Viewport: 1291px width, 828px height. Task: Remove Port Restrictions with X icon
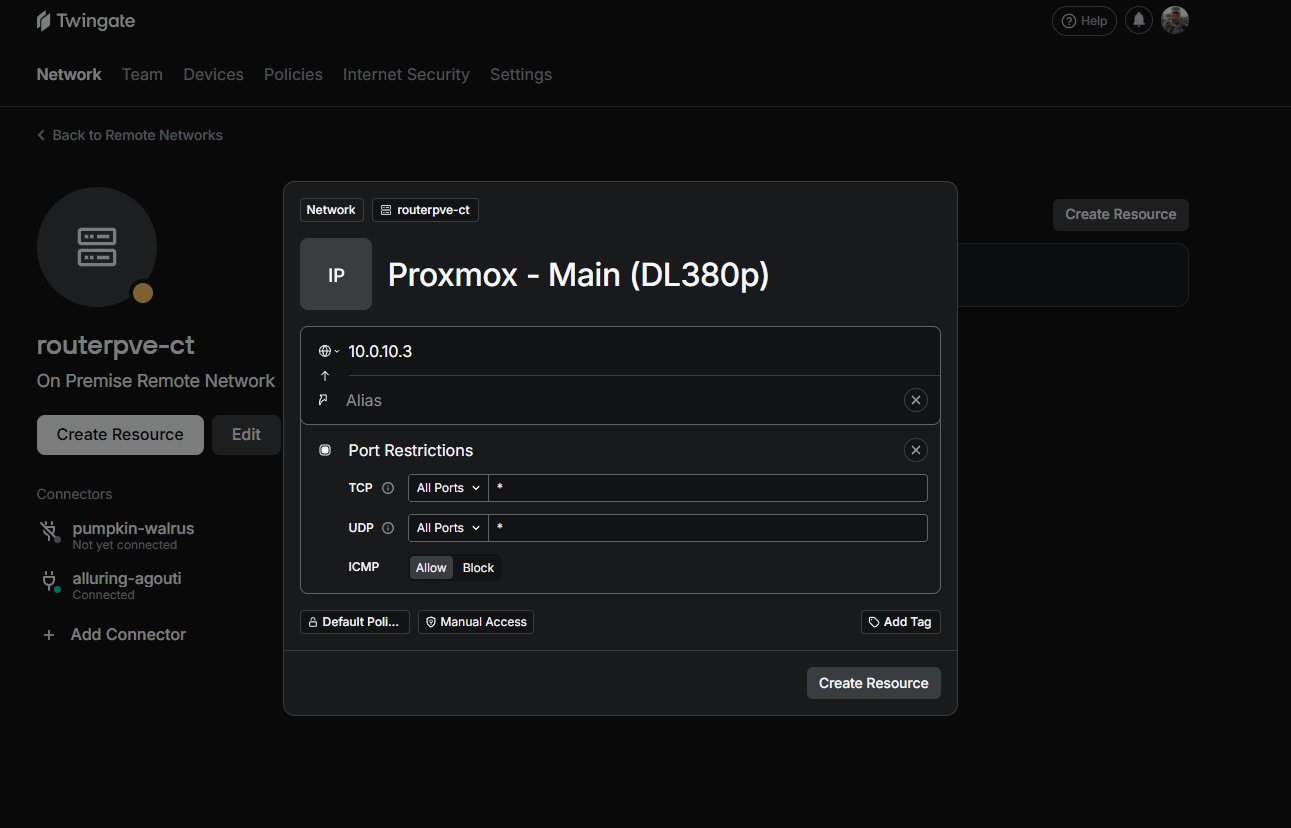pos(915,450)
